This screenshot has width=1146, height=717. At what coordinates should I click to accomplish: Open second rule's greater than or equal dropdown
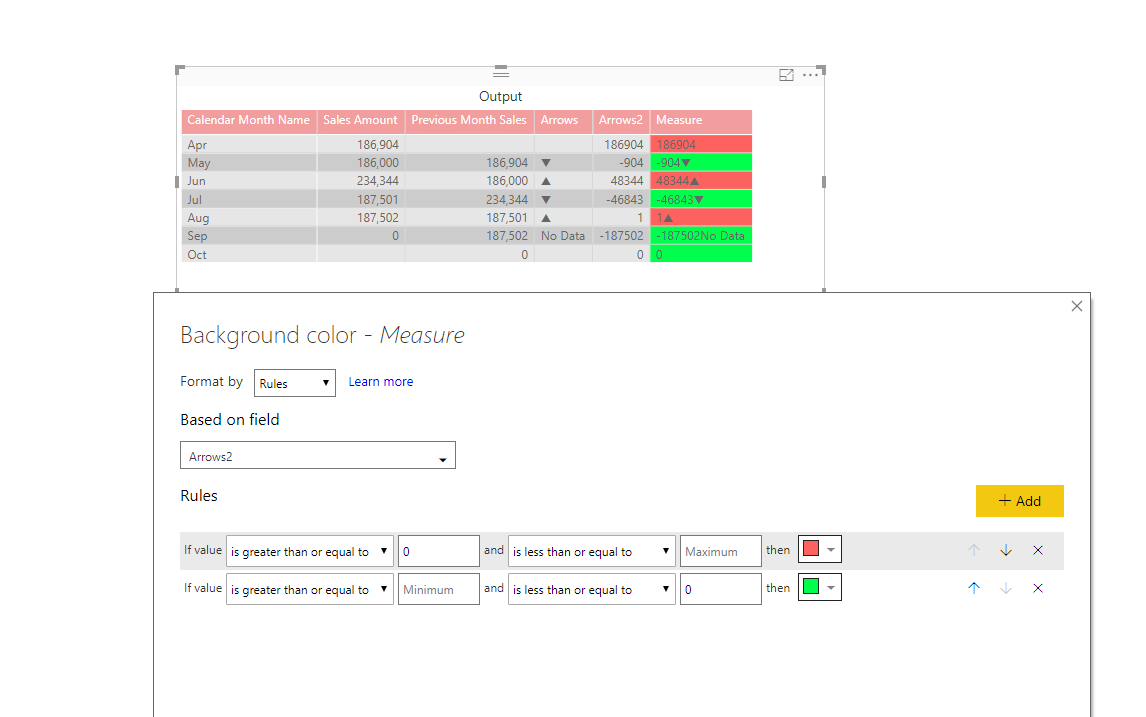(310, 589)
